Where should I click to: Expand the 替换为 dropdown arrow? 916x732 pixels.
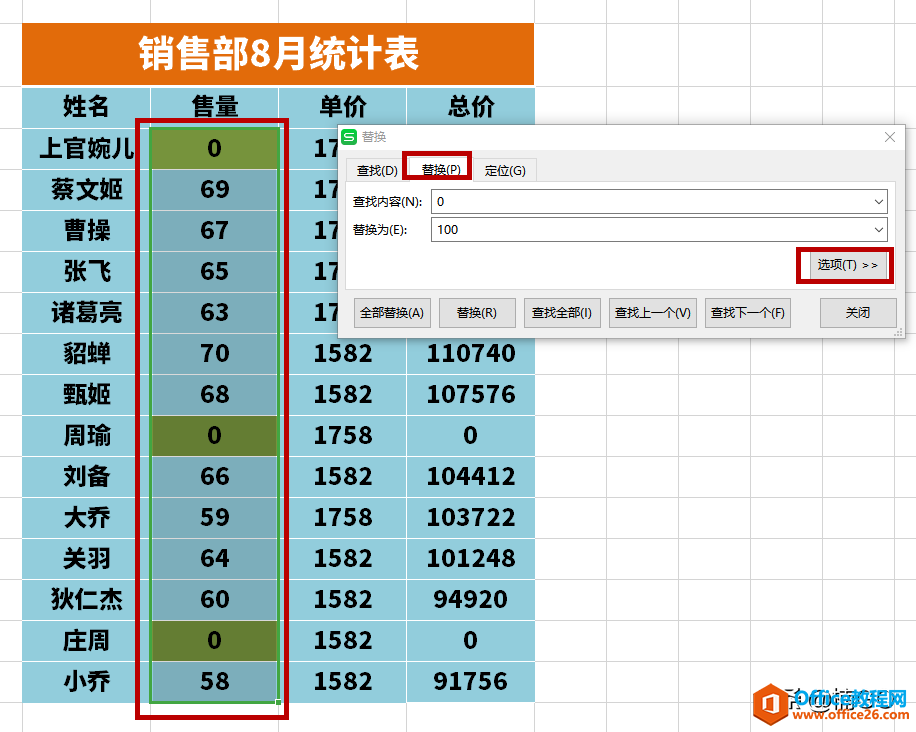[878, 230]
